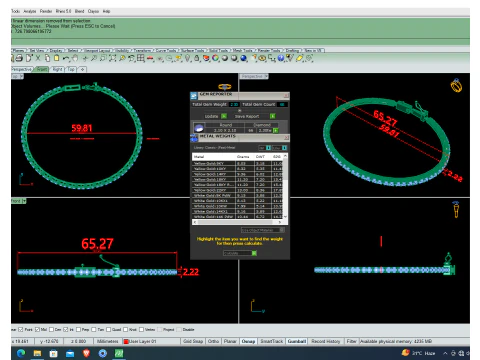Open the Curve Tools toolbar tab
This screenshot has height=360, width=480.
(166, 50)
